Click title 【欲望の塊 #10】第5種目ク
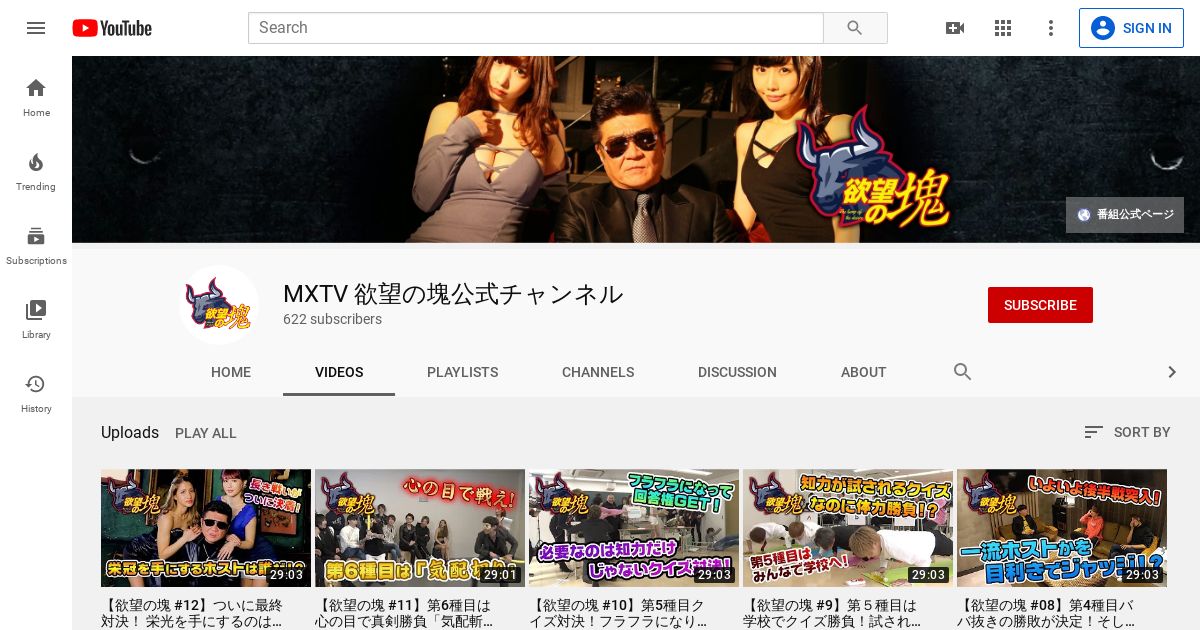 point(619,613)
